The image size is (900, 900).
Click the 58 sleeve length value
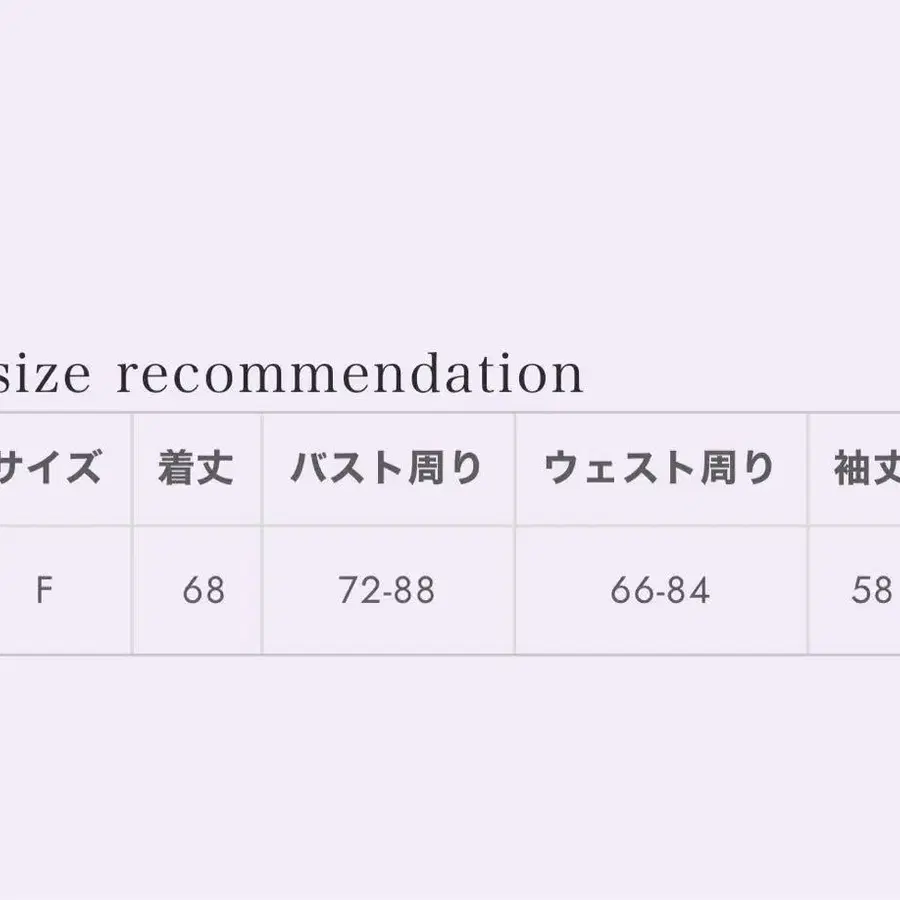pos(871,591)
